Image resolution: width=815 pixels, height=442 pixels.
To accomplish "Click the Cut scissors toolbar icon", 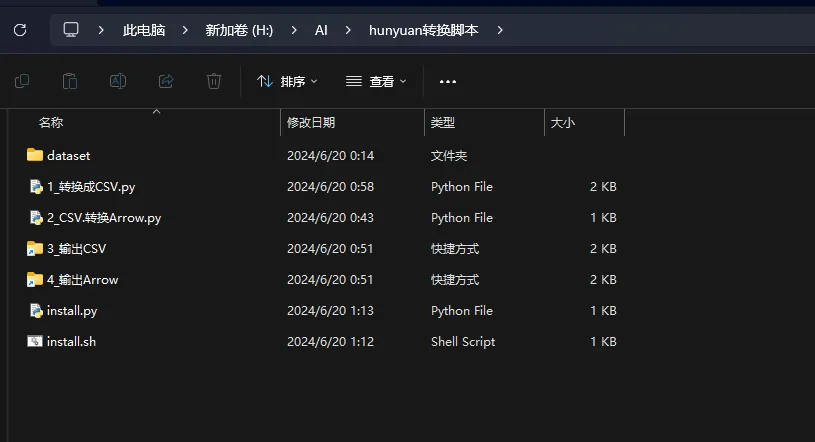I will [22, 81].
